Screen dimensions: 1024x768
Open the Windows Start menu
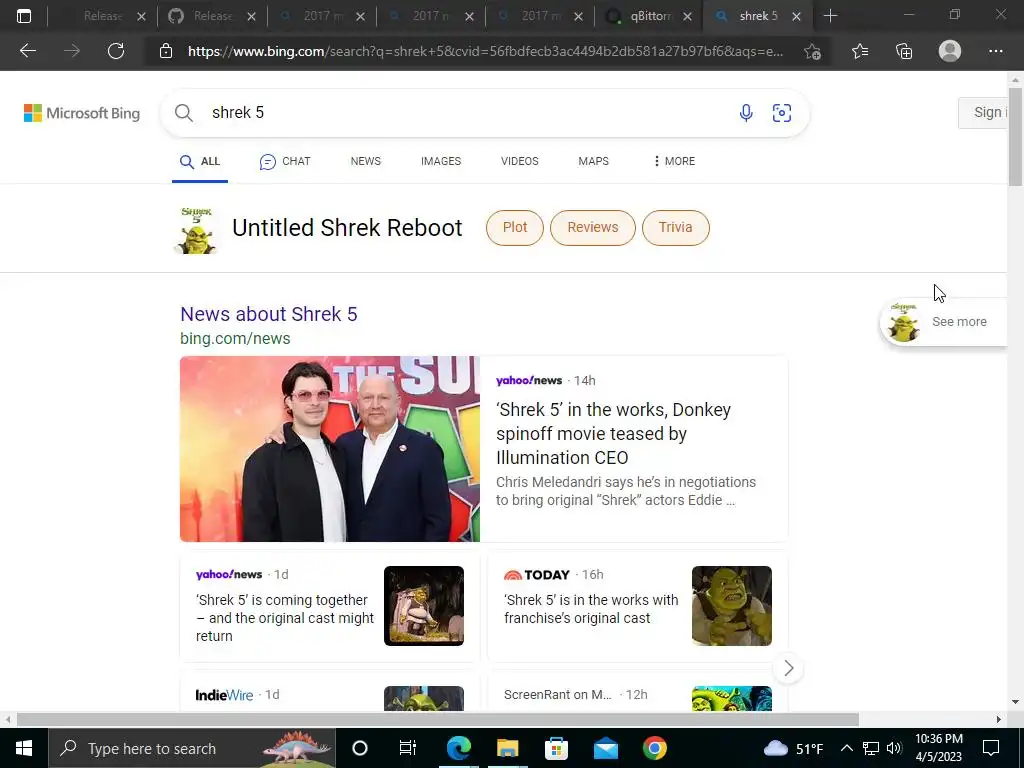pyautogui.click(x=24, y=748)
